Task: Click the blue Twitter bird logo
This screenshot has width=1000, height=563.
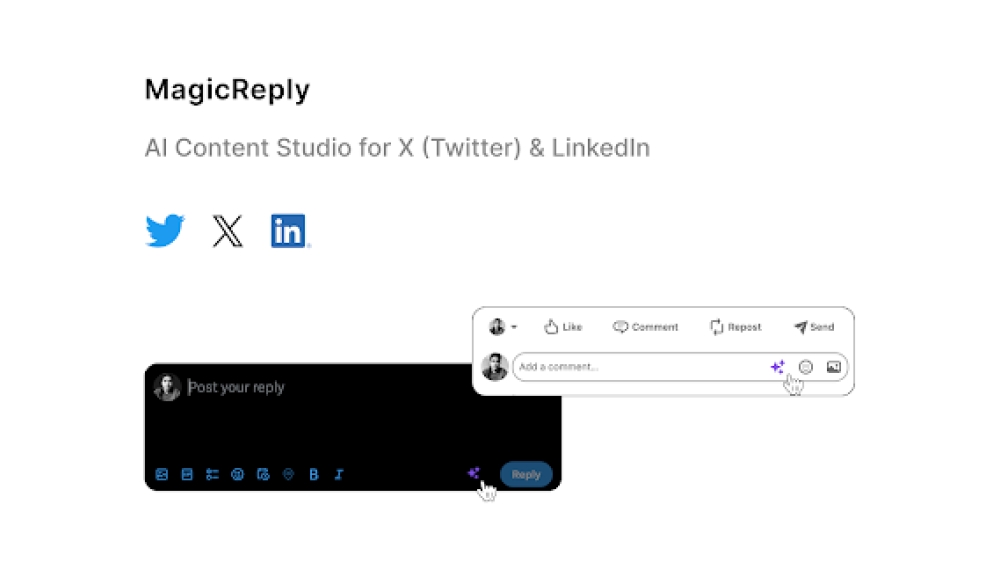Action: coord(165,230)
